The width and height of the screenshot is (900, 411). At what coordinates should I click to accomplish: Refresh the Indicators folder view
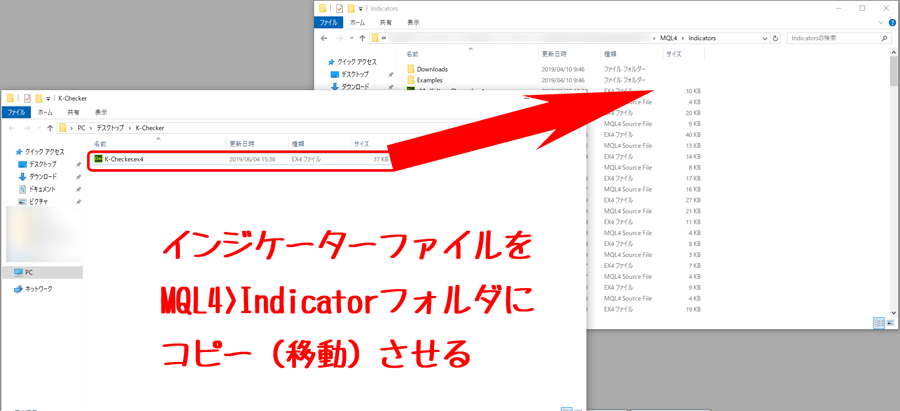point(776,38)
